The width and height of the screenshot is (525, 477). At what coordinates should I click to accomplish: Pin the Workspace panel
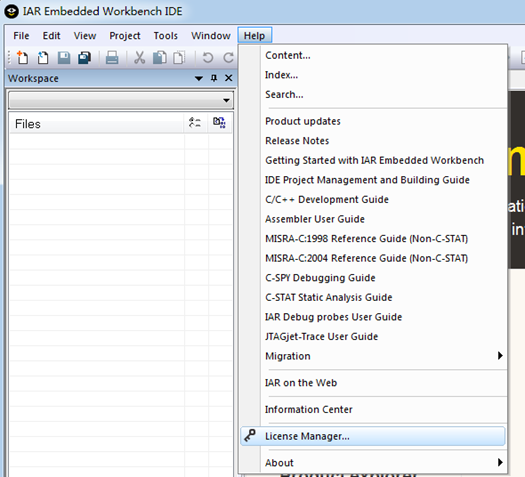tap(214, 78)
